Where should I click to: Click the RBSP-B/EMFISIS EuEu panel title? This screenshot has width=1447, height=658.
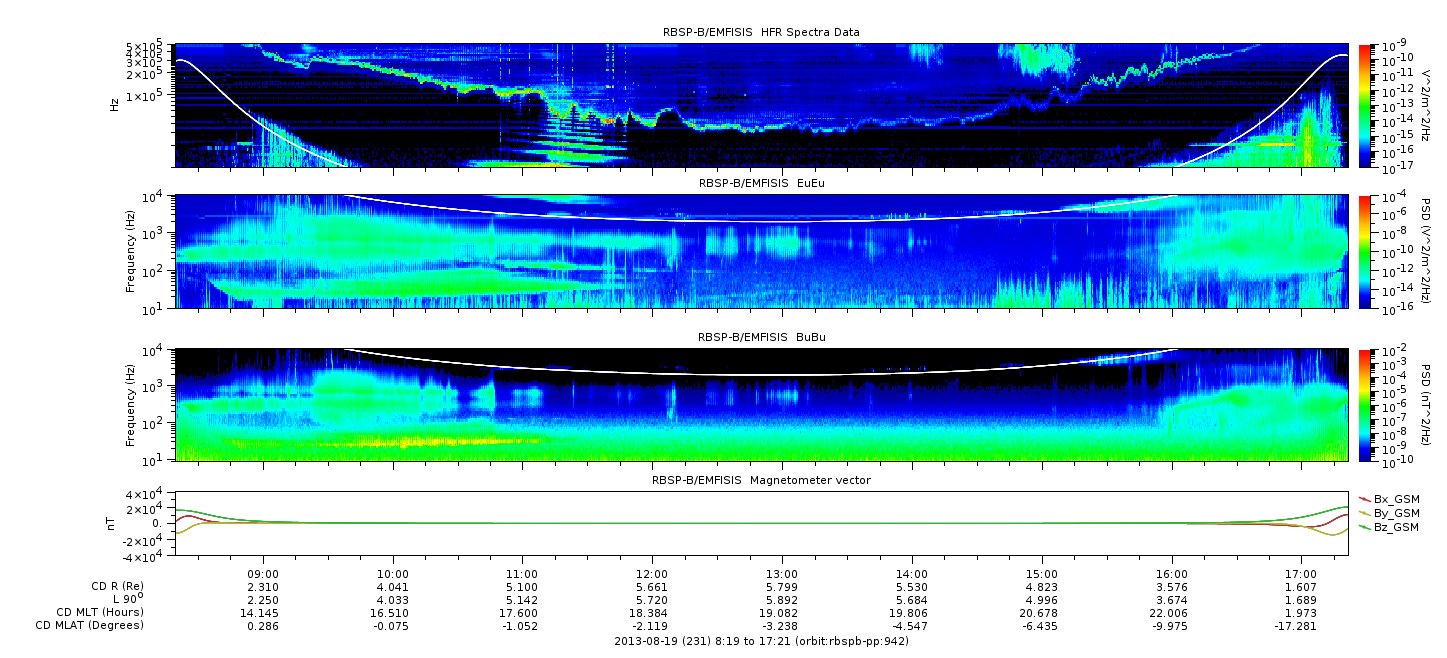click(x=761, y=183)
